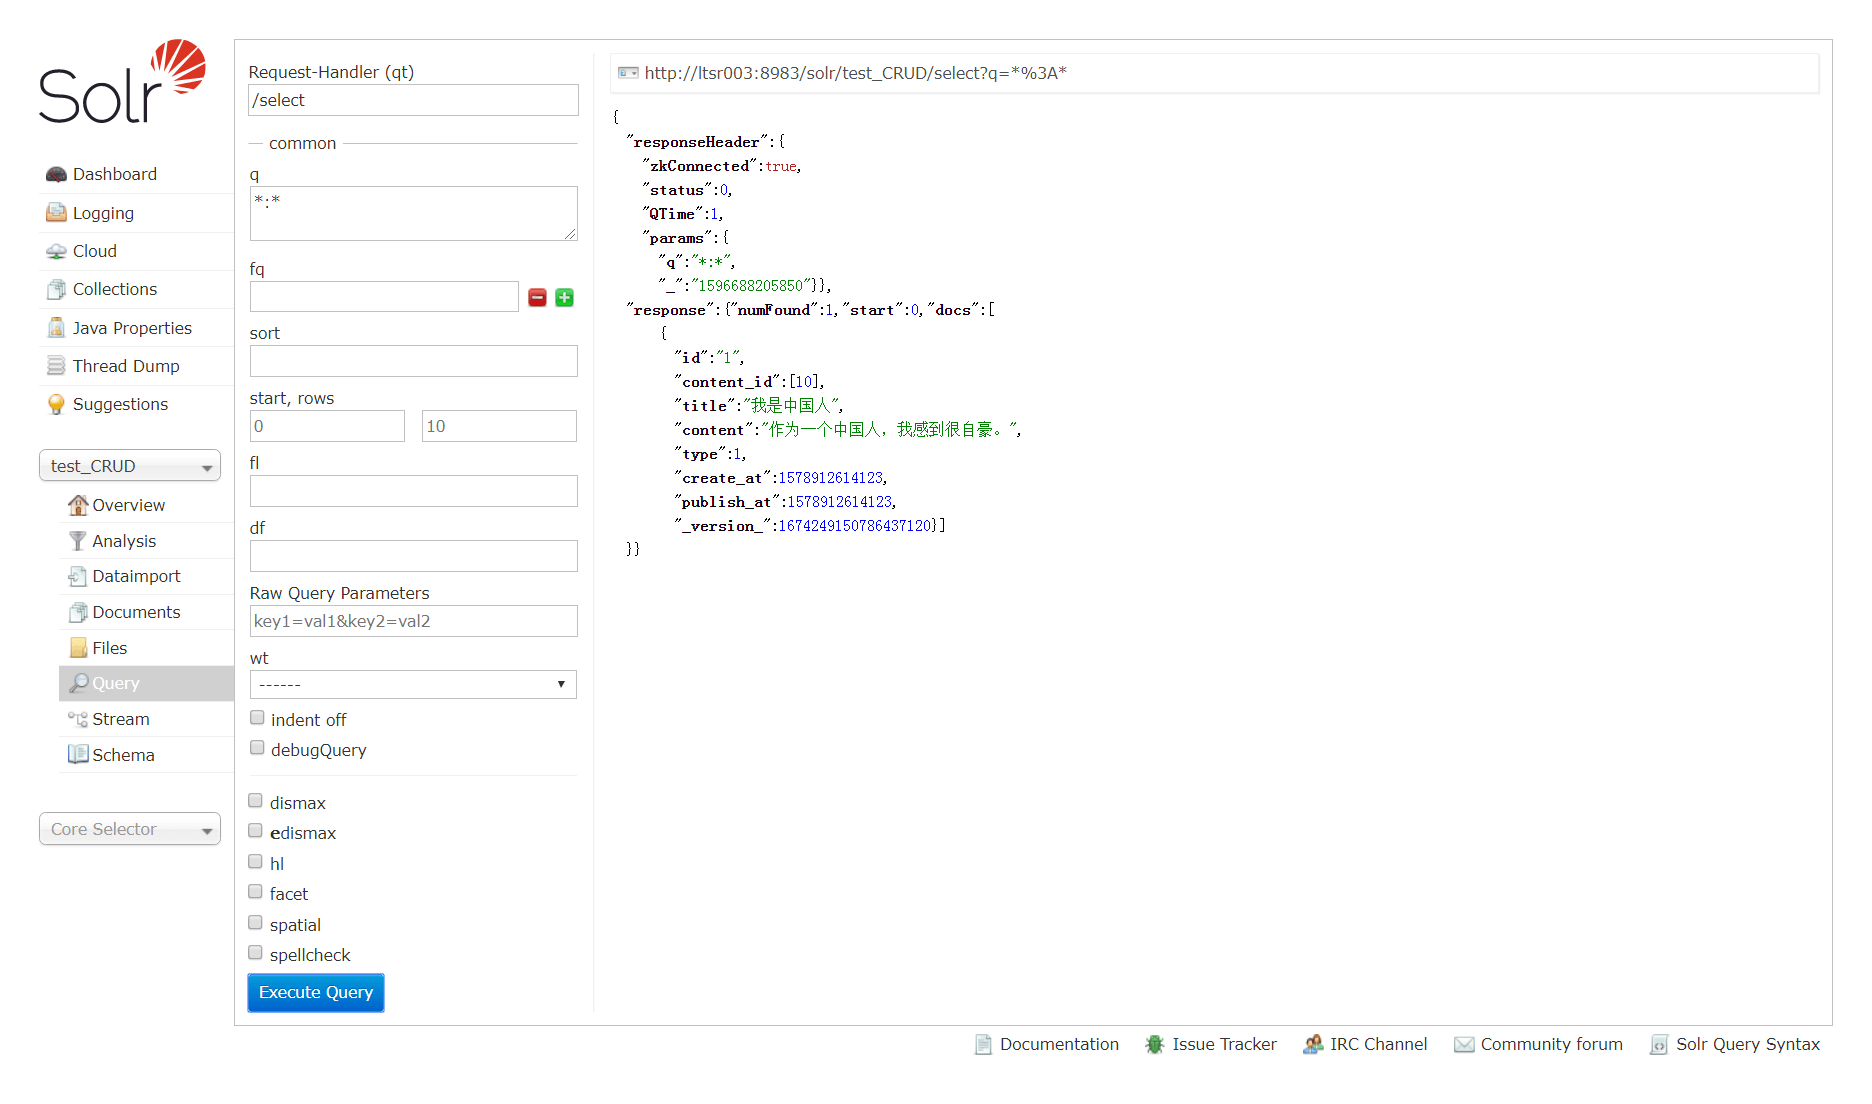Click the sort input field
Screen dimensions: 1872x1104
click(x=413, y=361)
